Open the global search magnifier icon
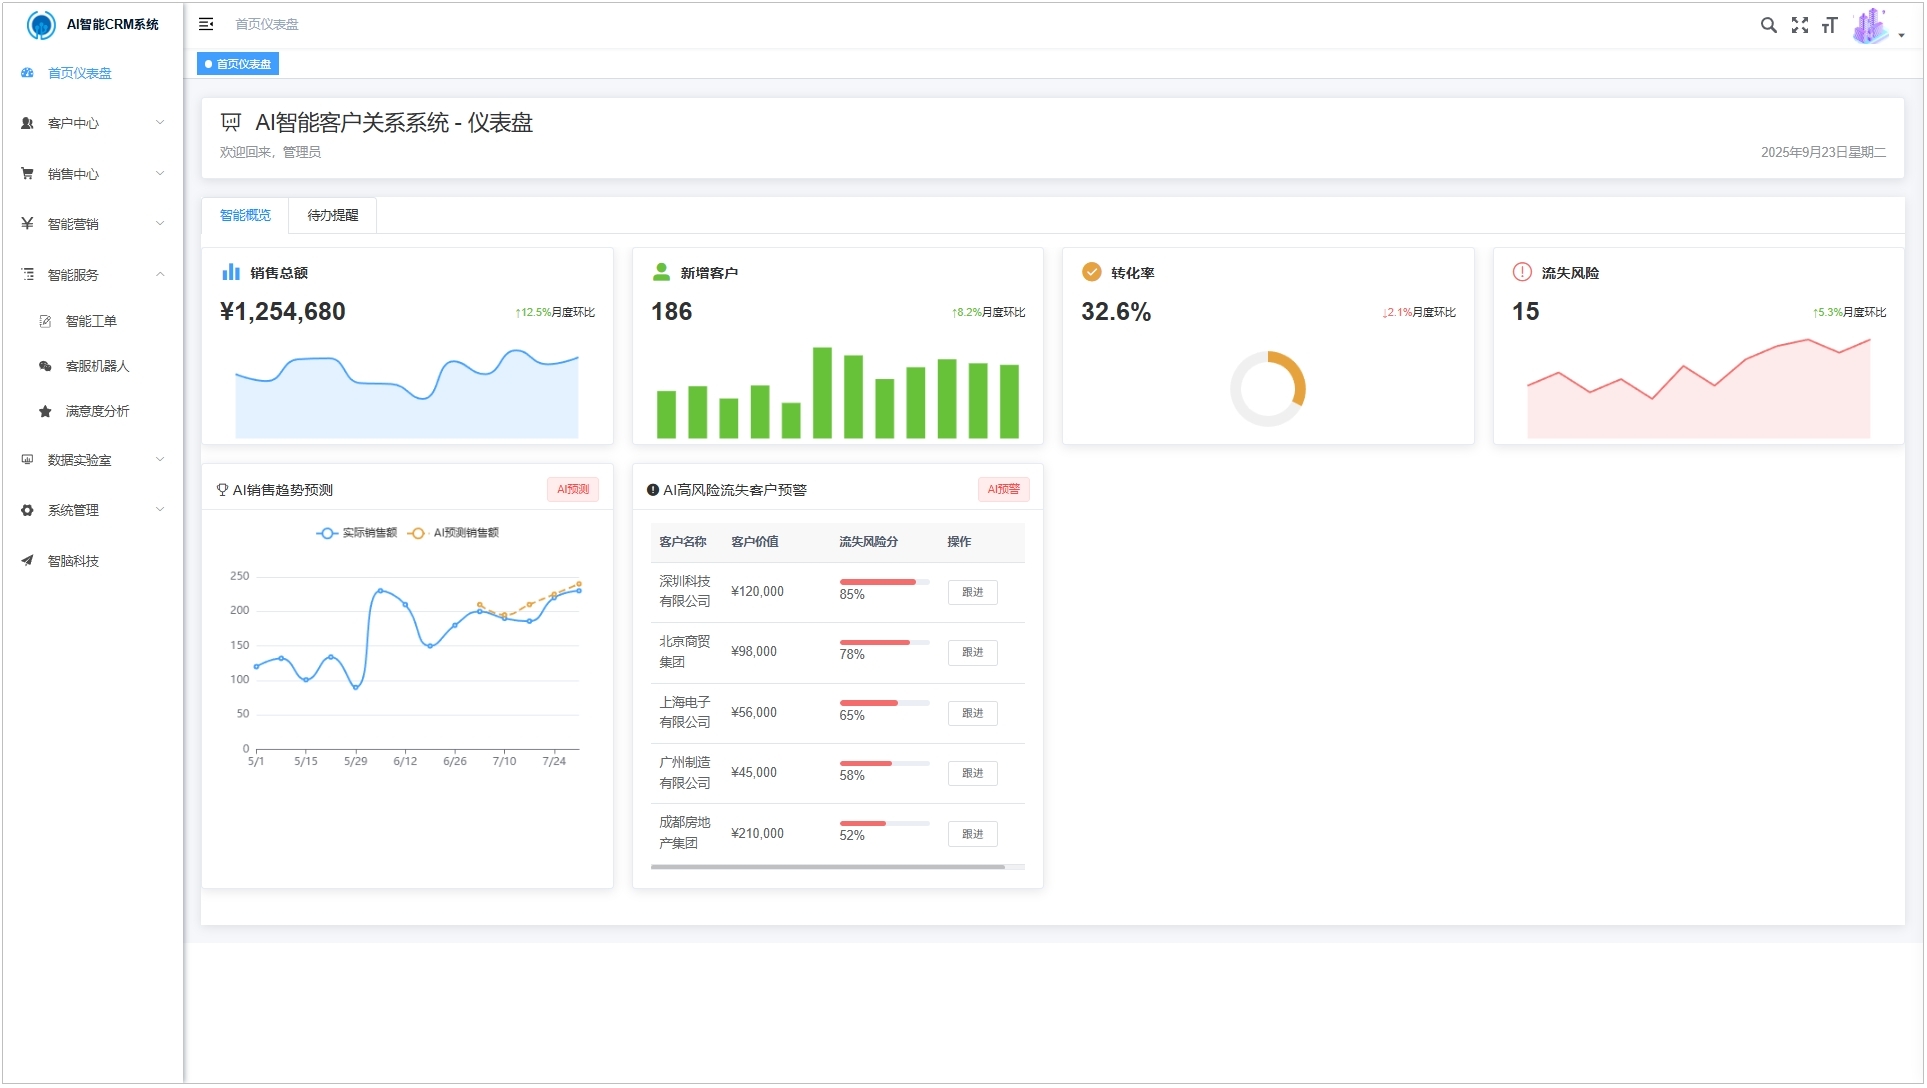This screenshot has height=1088, width=1927. pos(1769,24)
